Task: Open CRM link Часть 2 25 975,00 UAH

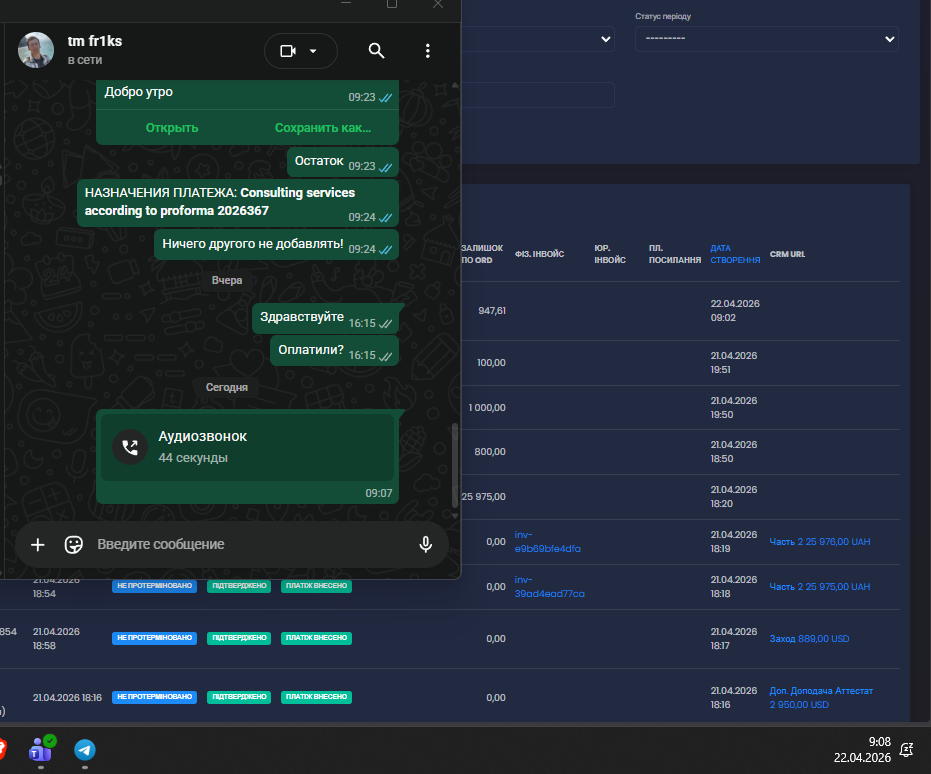Action: 819,587
